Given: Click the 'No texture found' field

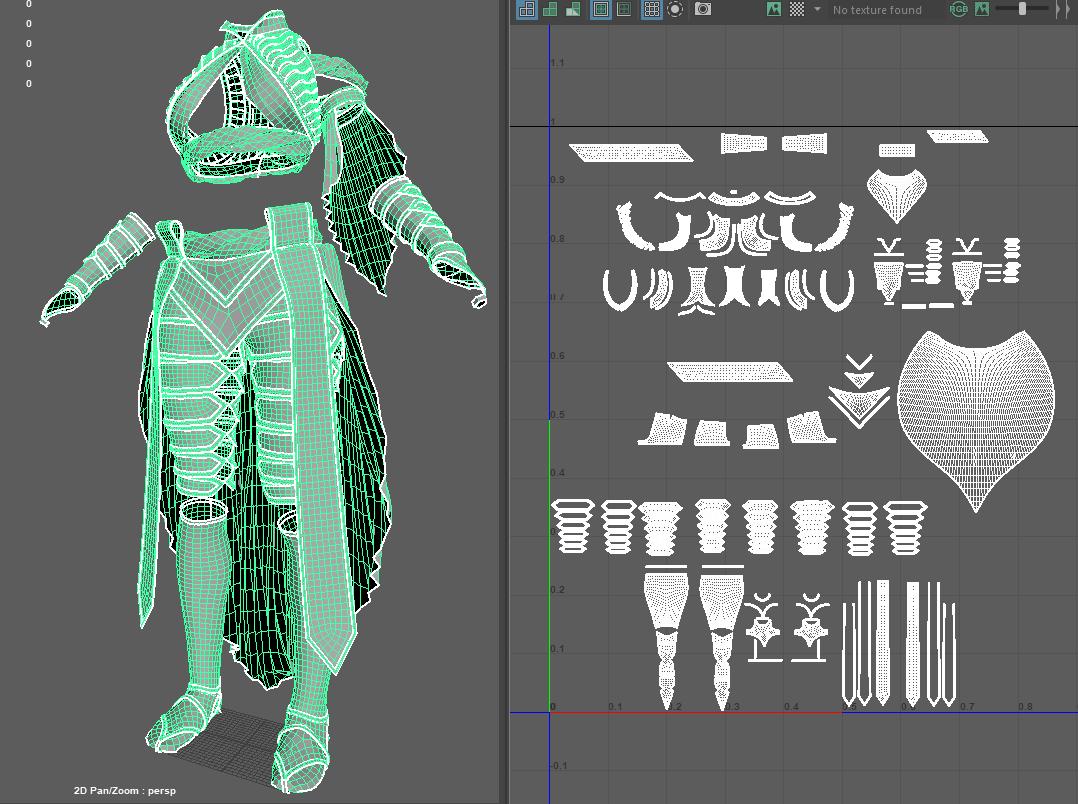Looking at the screenshot, I should pyautogui.click(x=877, y=10).
